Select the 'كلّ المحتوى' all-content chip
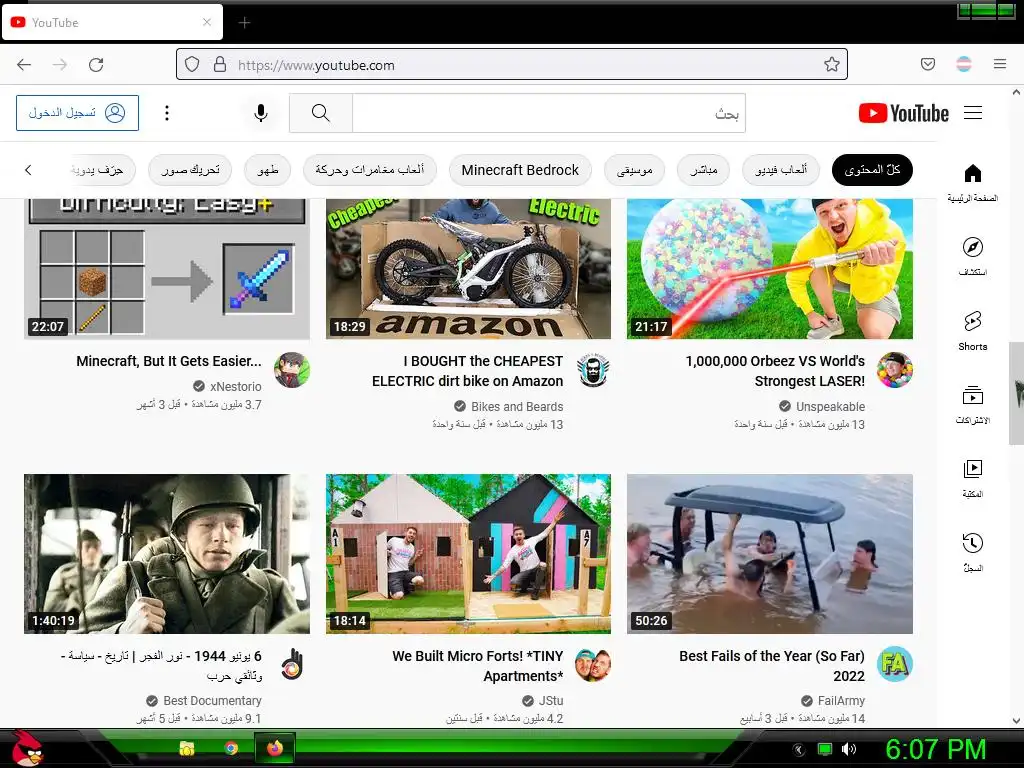Screen dimensions: 1024x768 [872, 170]
